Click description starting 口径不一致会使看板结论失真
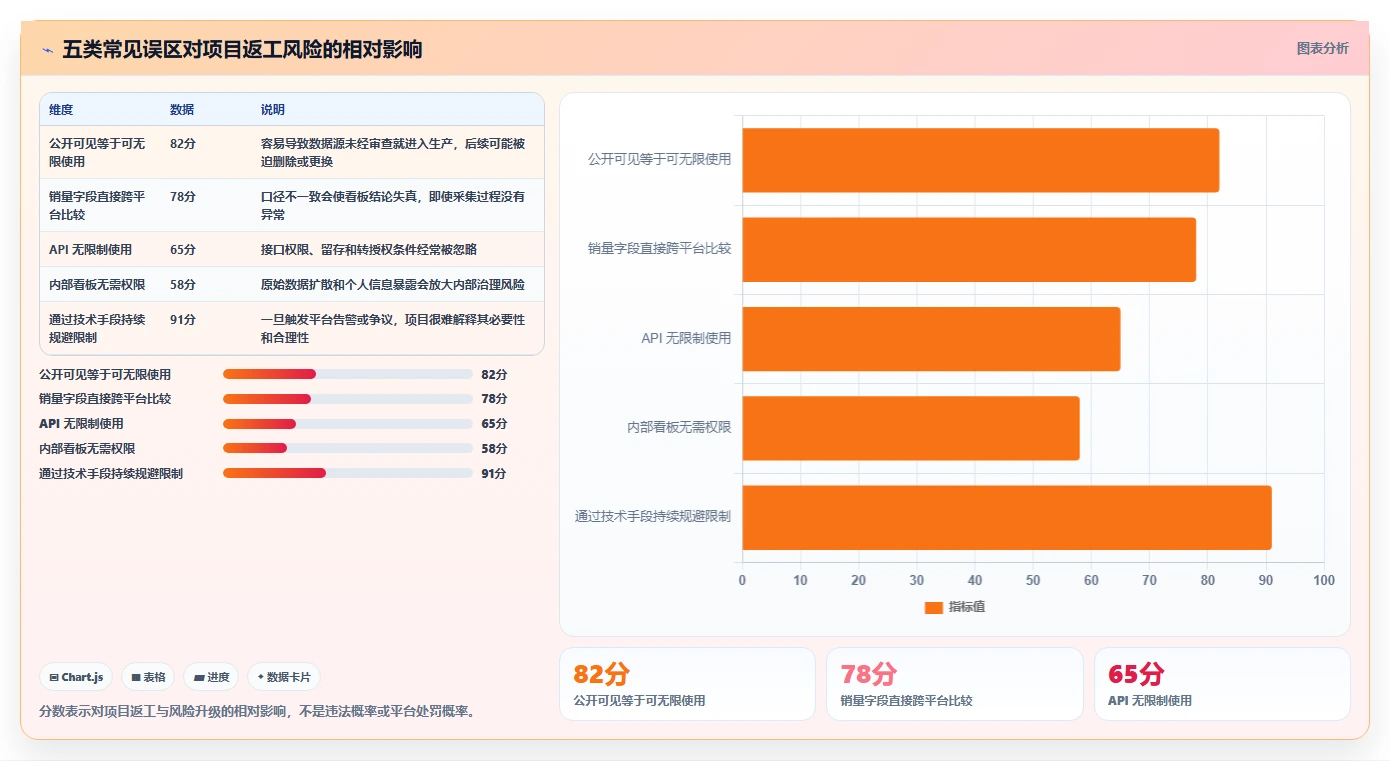1390x761 pixels. tap(393, 205)
